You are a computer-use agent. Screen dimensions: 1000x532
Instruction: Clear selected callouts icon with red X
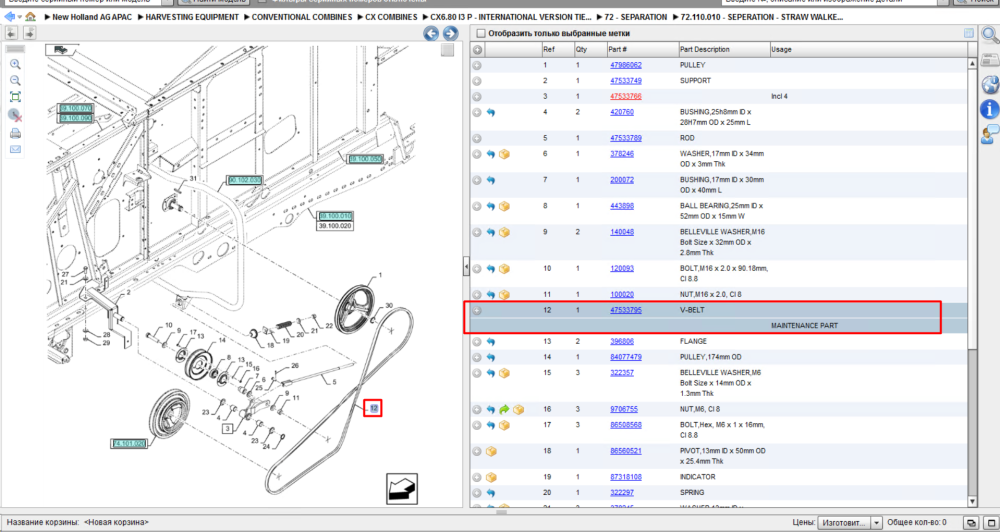(x=15, y=115)
